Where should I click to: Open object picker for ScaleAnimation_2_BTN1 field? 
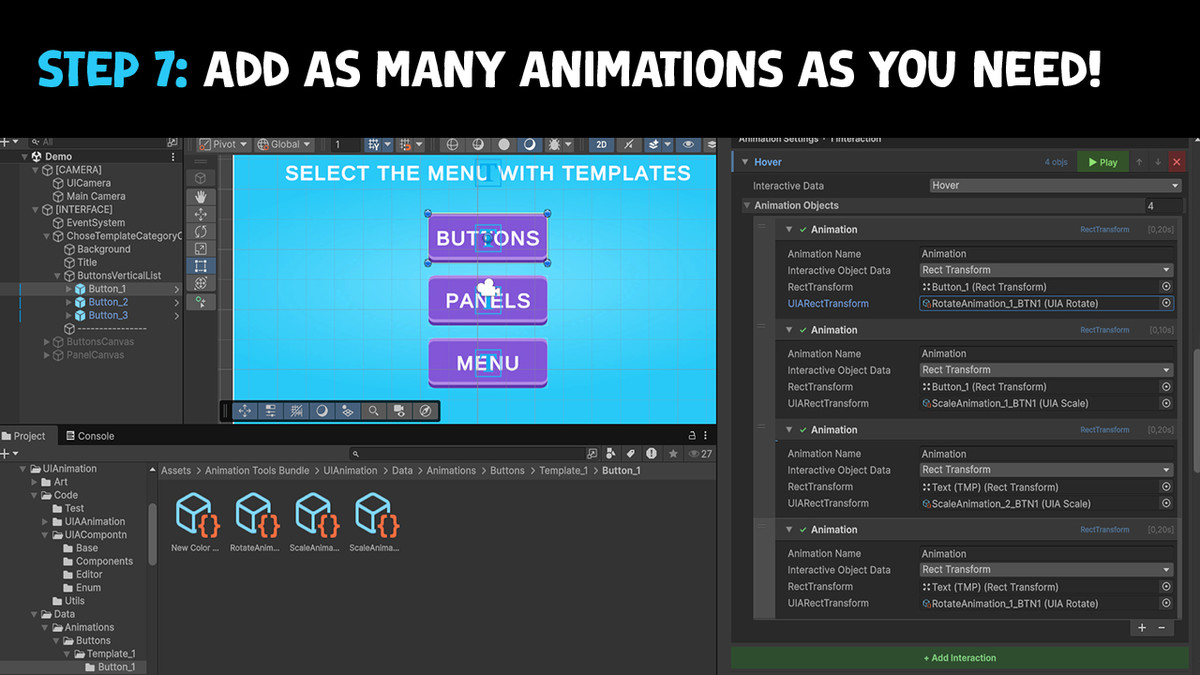[x=1166, y=503]
